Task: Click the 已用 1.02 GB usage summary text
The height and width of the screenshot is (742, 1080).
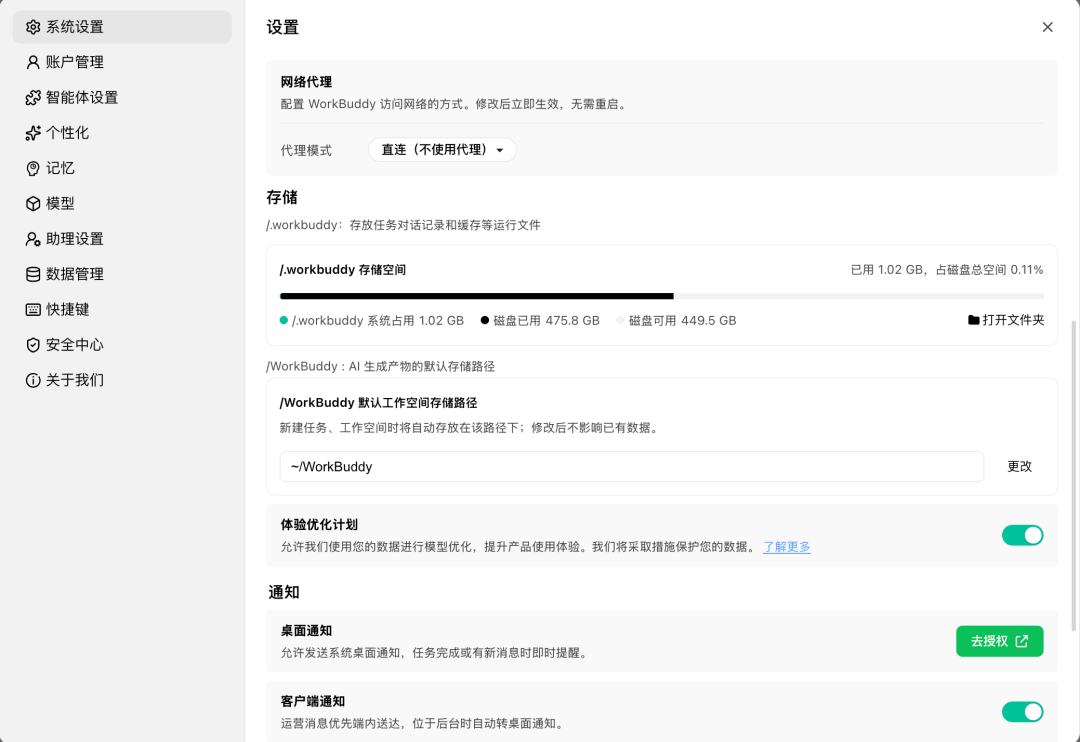Action: pos(946,270)
